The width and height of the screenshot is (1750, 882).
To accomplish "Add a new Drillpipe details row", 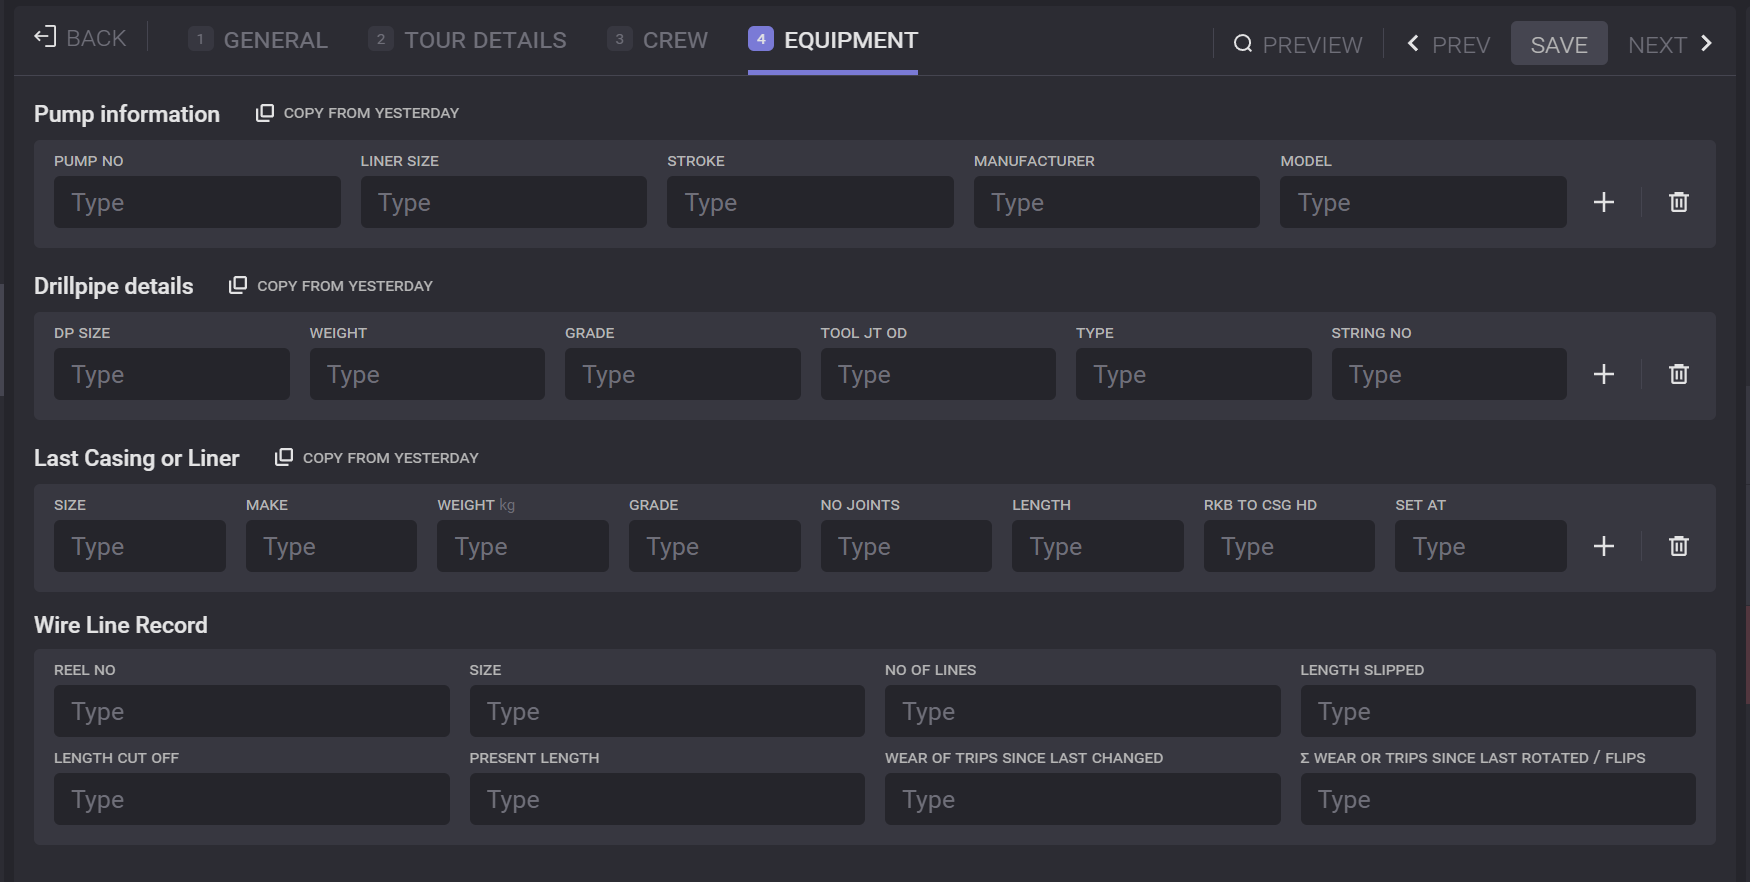I will [x=1603, y=374].
